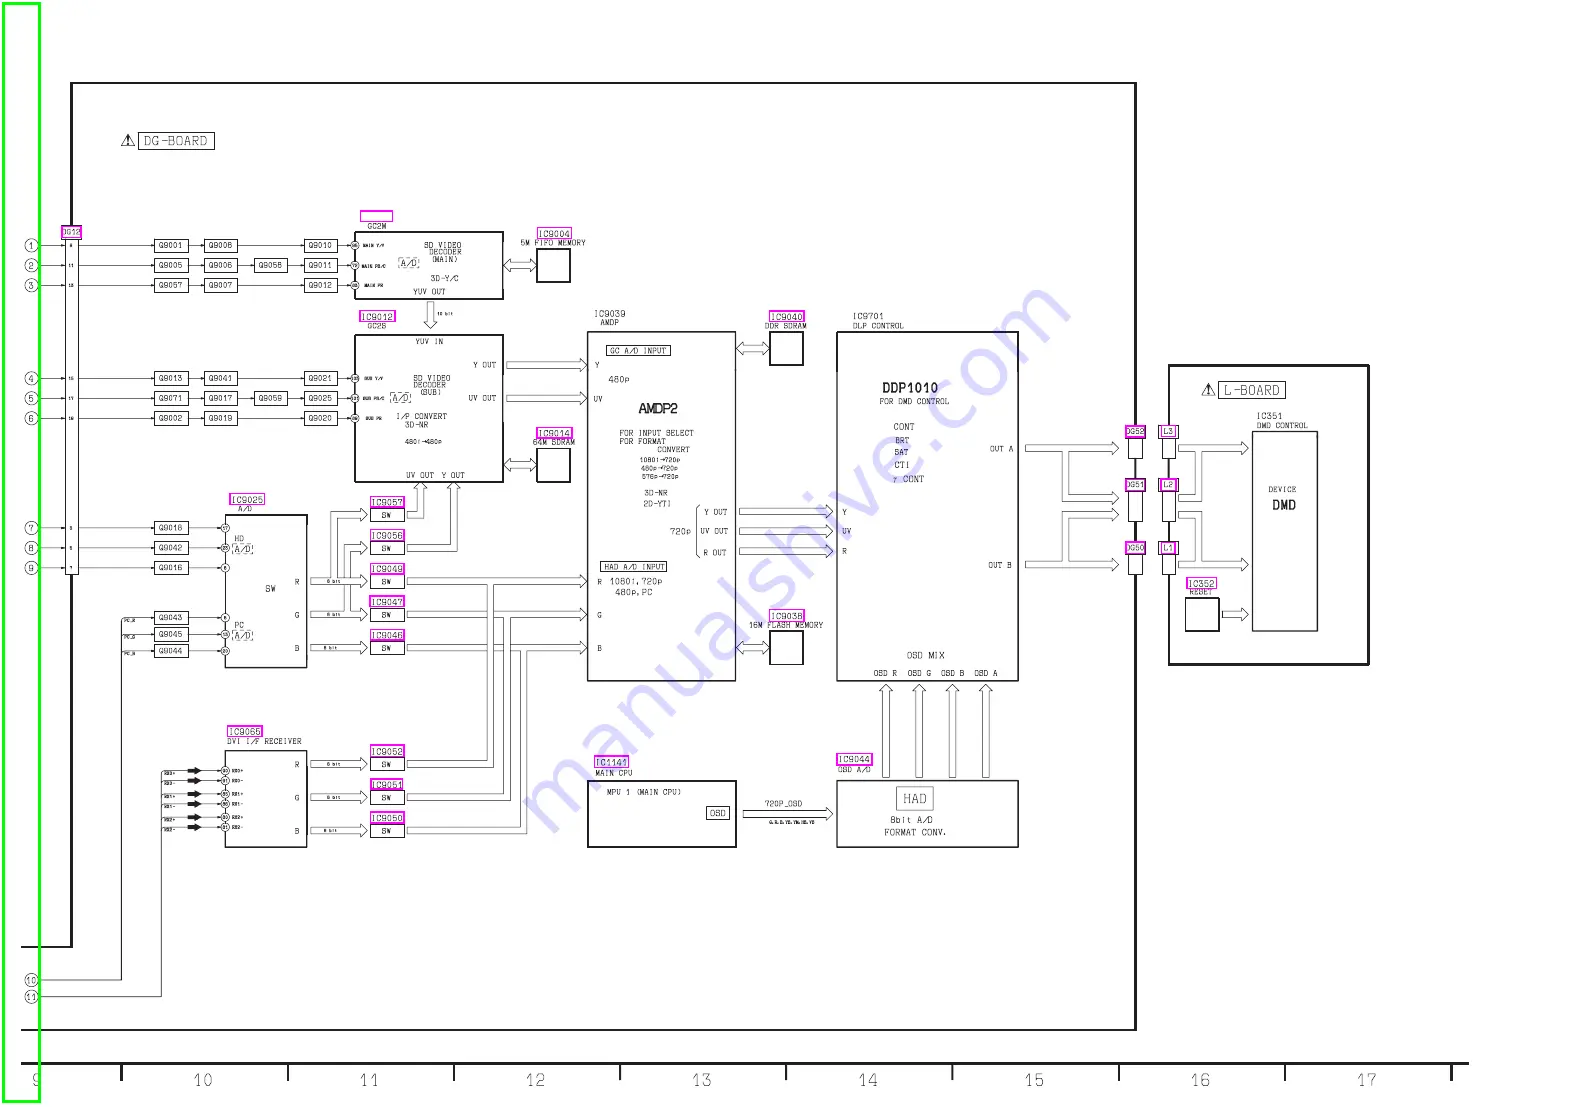Screen dimensions: 1583x1107
Task: Click the Q9058 transistor block
Action: point(270,265)
